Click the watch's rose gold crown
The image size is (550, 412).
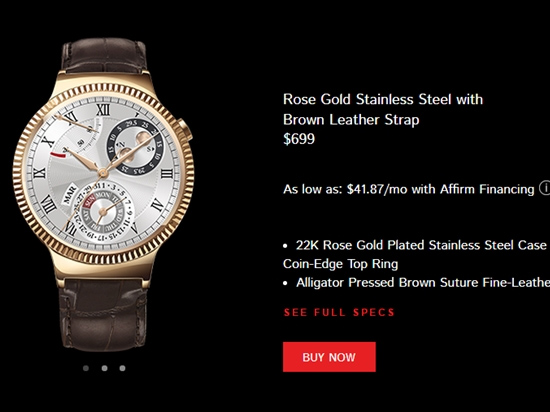pos(185,130)
